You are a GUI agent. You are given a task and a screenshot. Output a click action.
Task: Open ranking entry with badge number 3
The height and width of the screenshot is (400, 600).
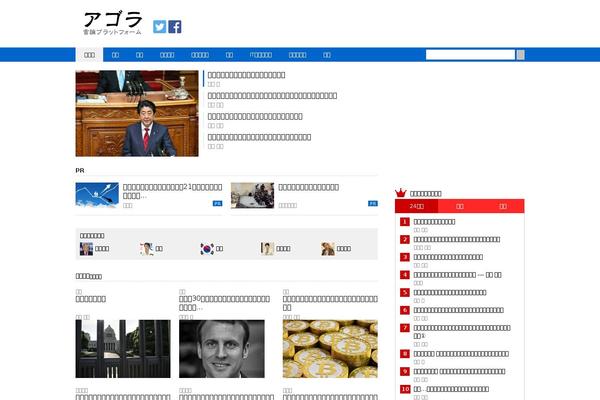pos(448,257)
